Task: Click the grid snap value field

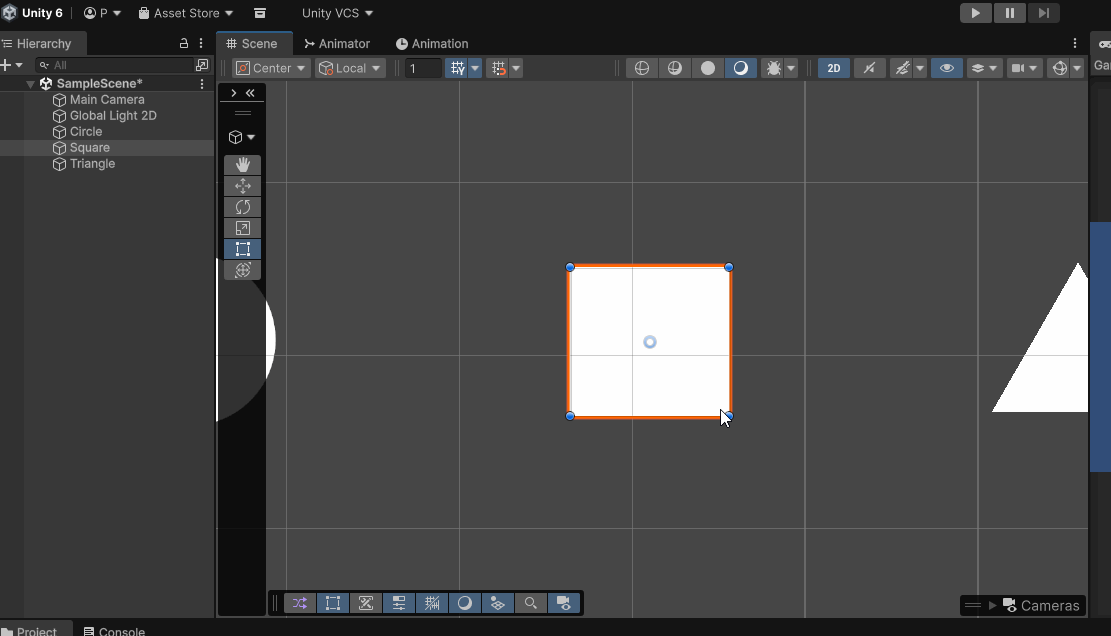Action: coord(423,68)
